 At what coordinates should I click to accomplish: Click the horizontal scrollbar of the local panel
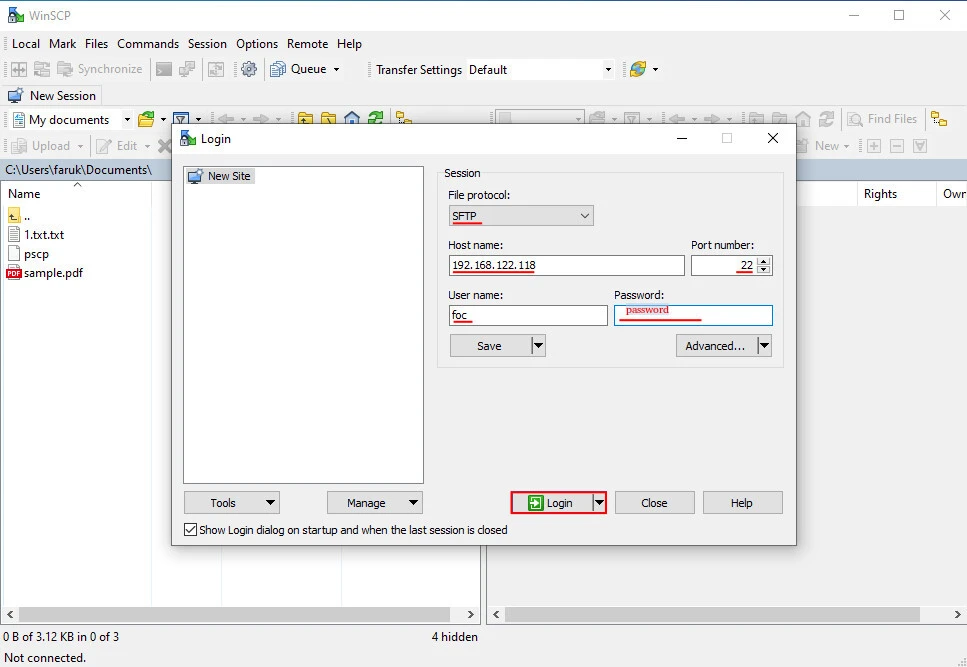coord(240,614)
